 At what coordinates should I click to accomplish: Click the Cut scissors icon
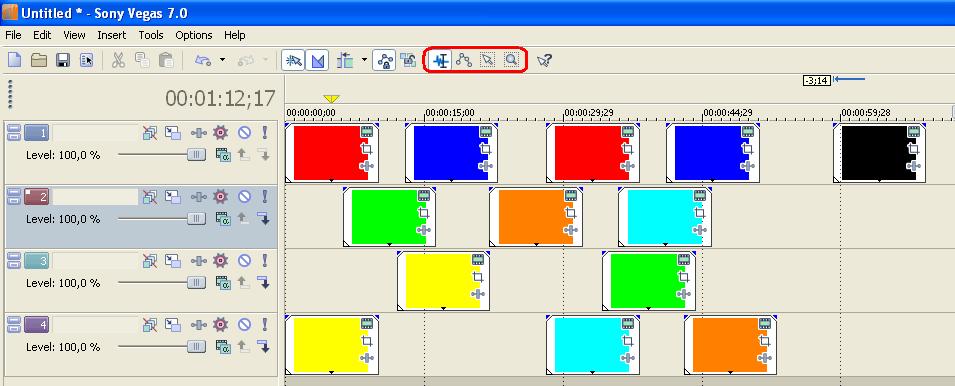pyautogui.click(x=118, y=60)
